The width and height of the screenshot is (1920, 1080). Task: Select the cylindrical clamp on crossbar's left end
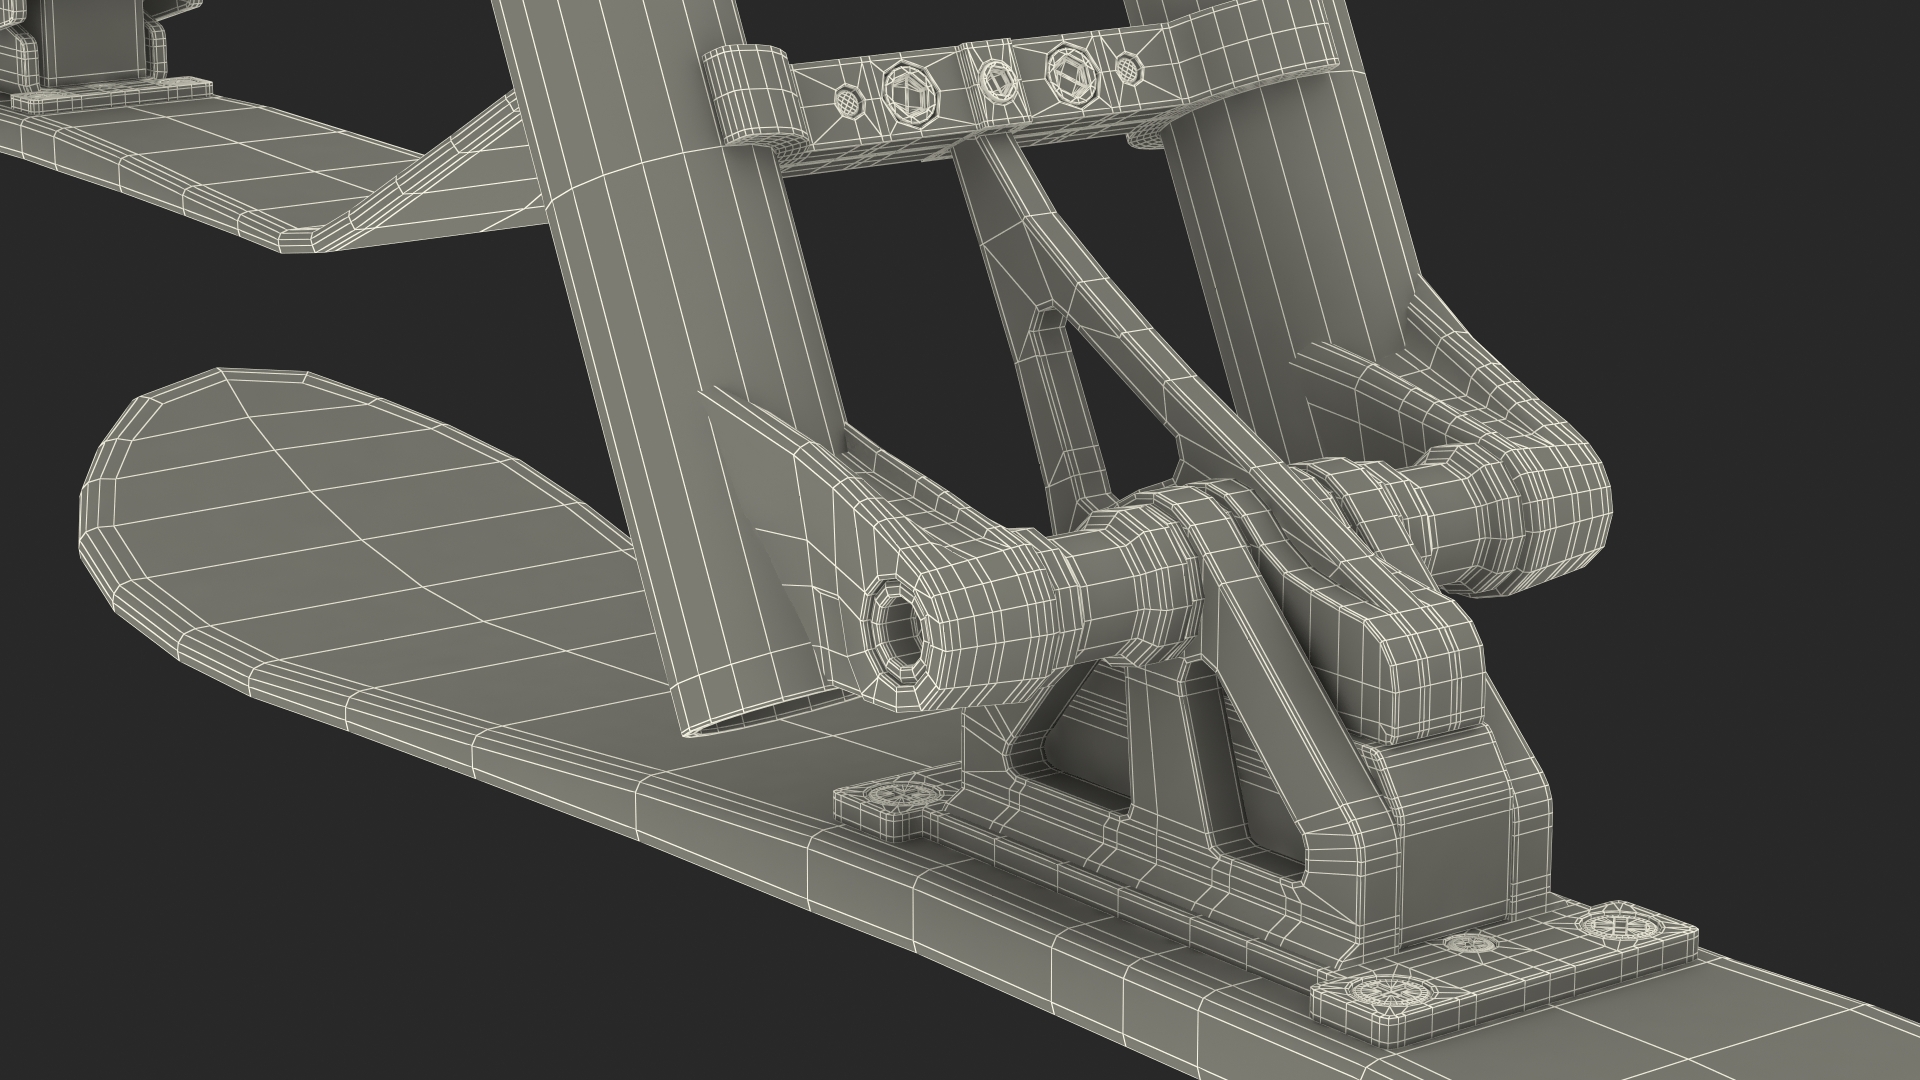point(753,96)
